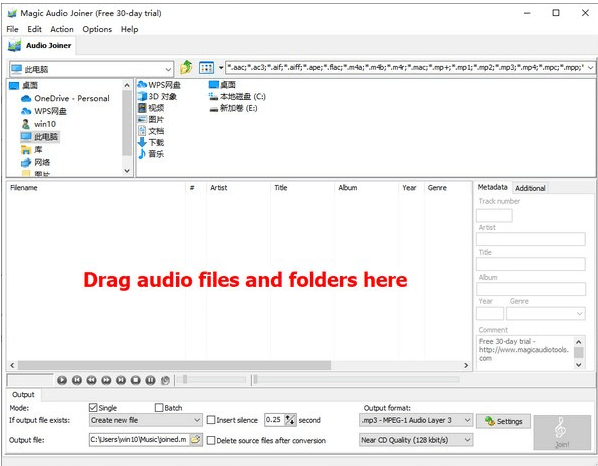Switch to the Additional tab
598x466 pixels.
coord(530,188)
